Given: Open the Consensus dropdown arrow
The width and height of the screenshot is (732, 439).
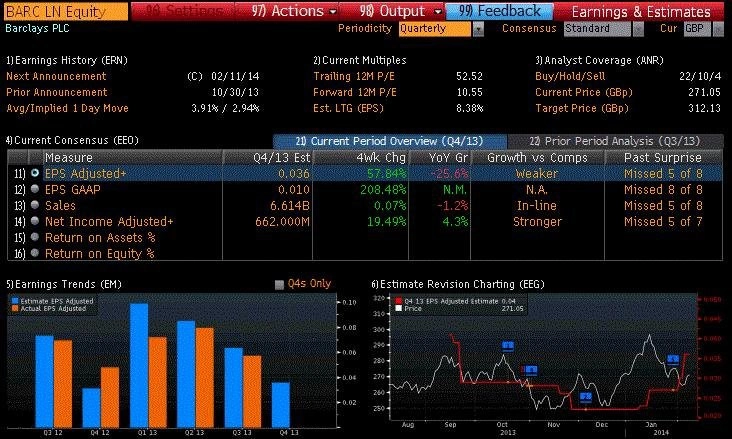Looking at the screenshot, I should click(x=638, y=29).
